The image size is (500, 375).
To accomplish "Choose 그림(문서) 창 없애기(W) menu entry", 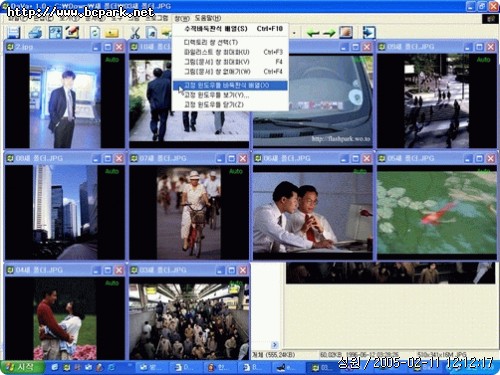I will point(230,72).
